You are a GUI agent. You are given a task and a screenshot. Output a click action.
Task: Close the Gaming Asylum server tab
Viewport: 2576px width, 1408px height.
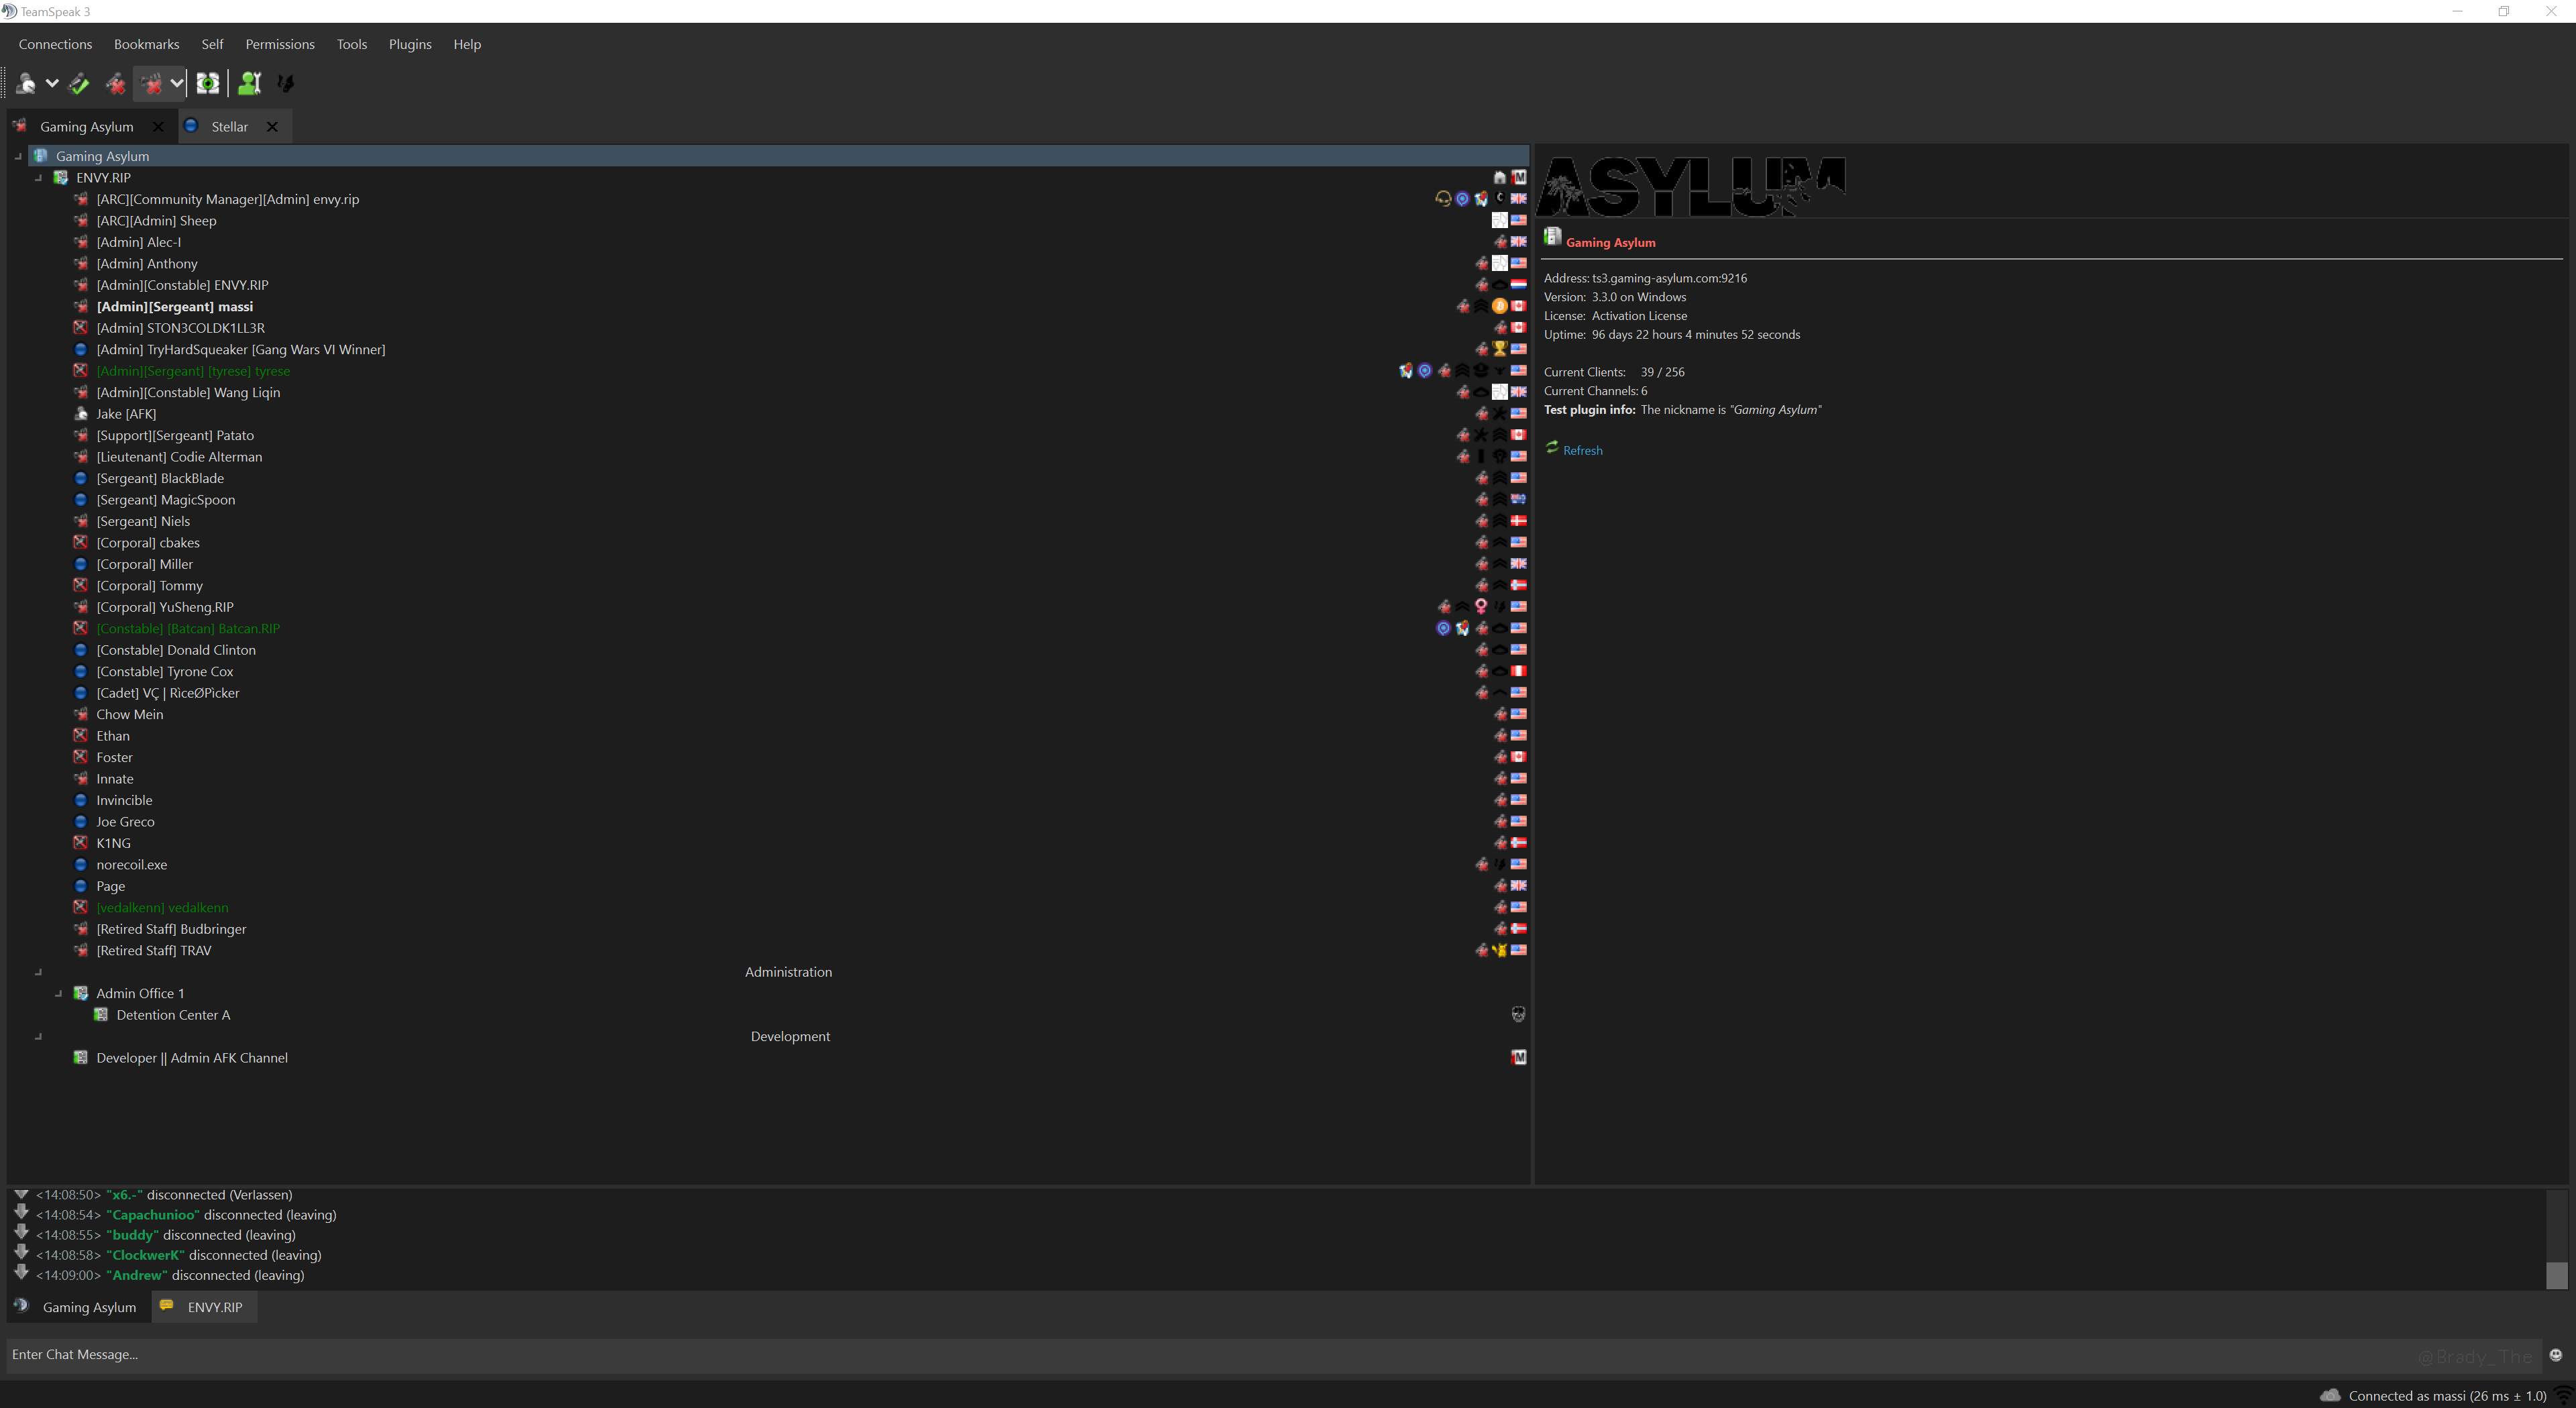click(x=158, y=126)
